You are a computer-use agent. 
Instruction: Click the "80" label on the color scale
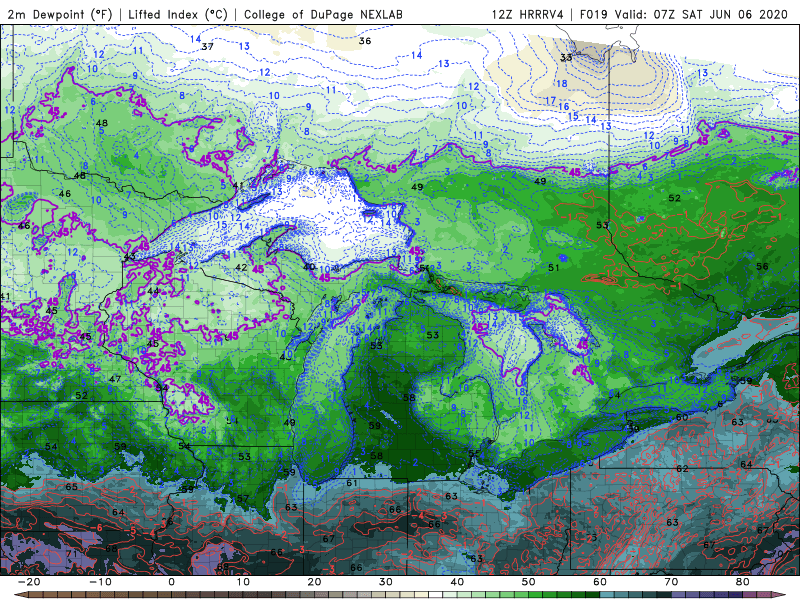pos(743,582)
